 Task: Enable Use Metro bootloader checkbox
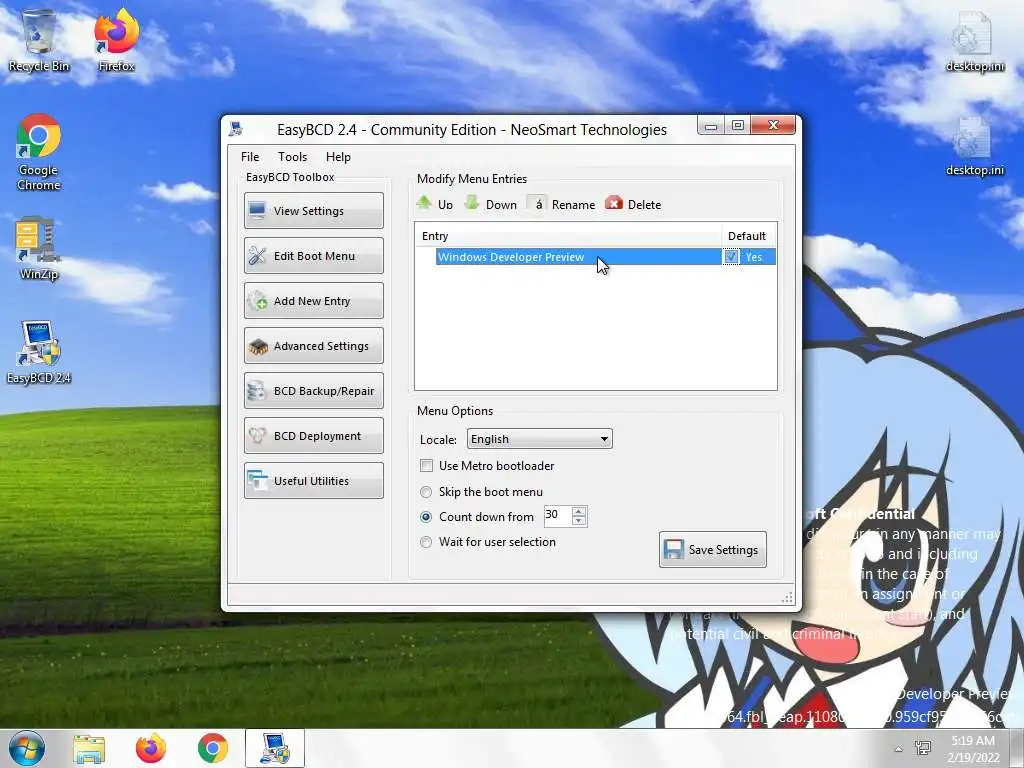pos(426,466)
